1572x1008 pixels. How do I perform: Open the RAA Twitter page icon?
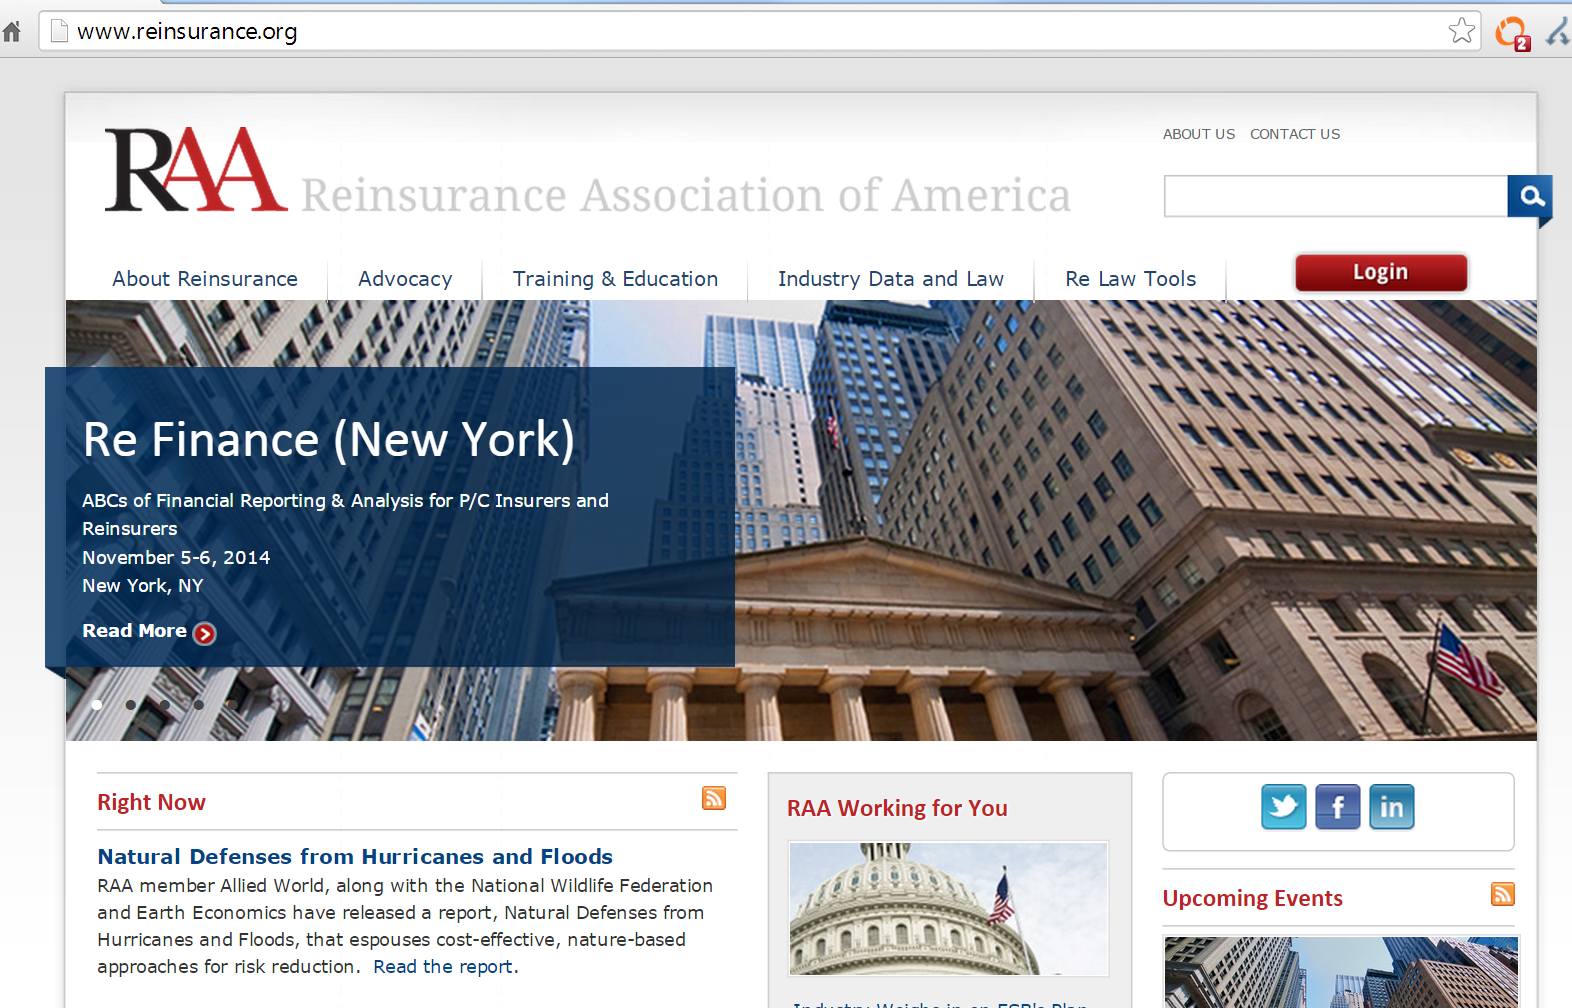[x=1284, y=807]
